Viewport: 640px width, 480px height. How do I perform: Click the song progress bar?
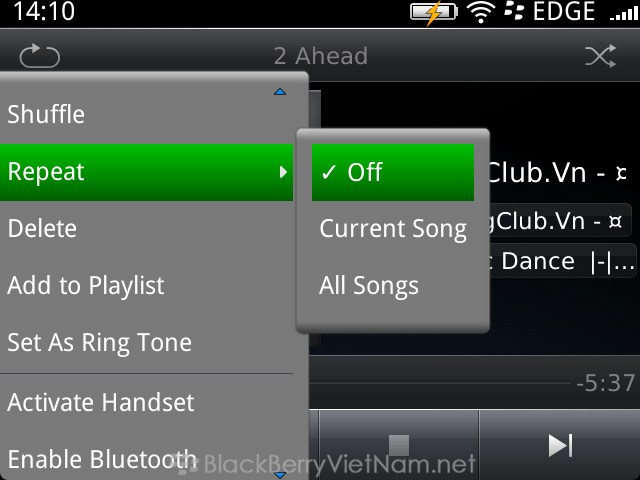440,383
